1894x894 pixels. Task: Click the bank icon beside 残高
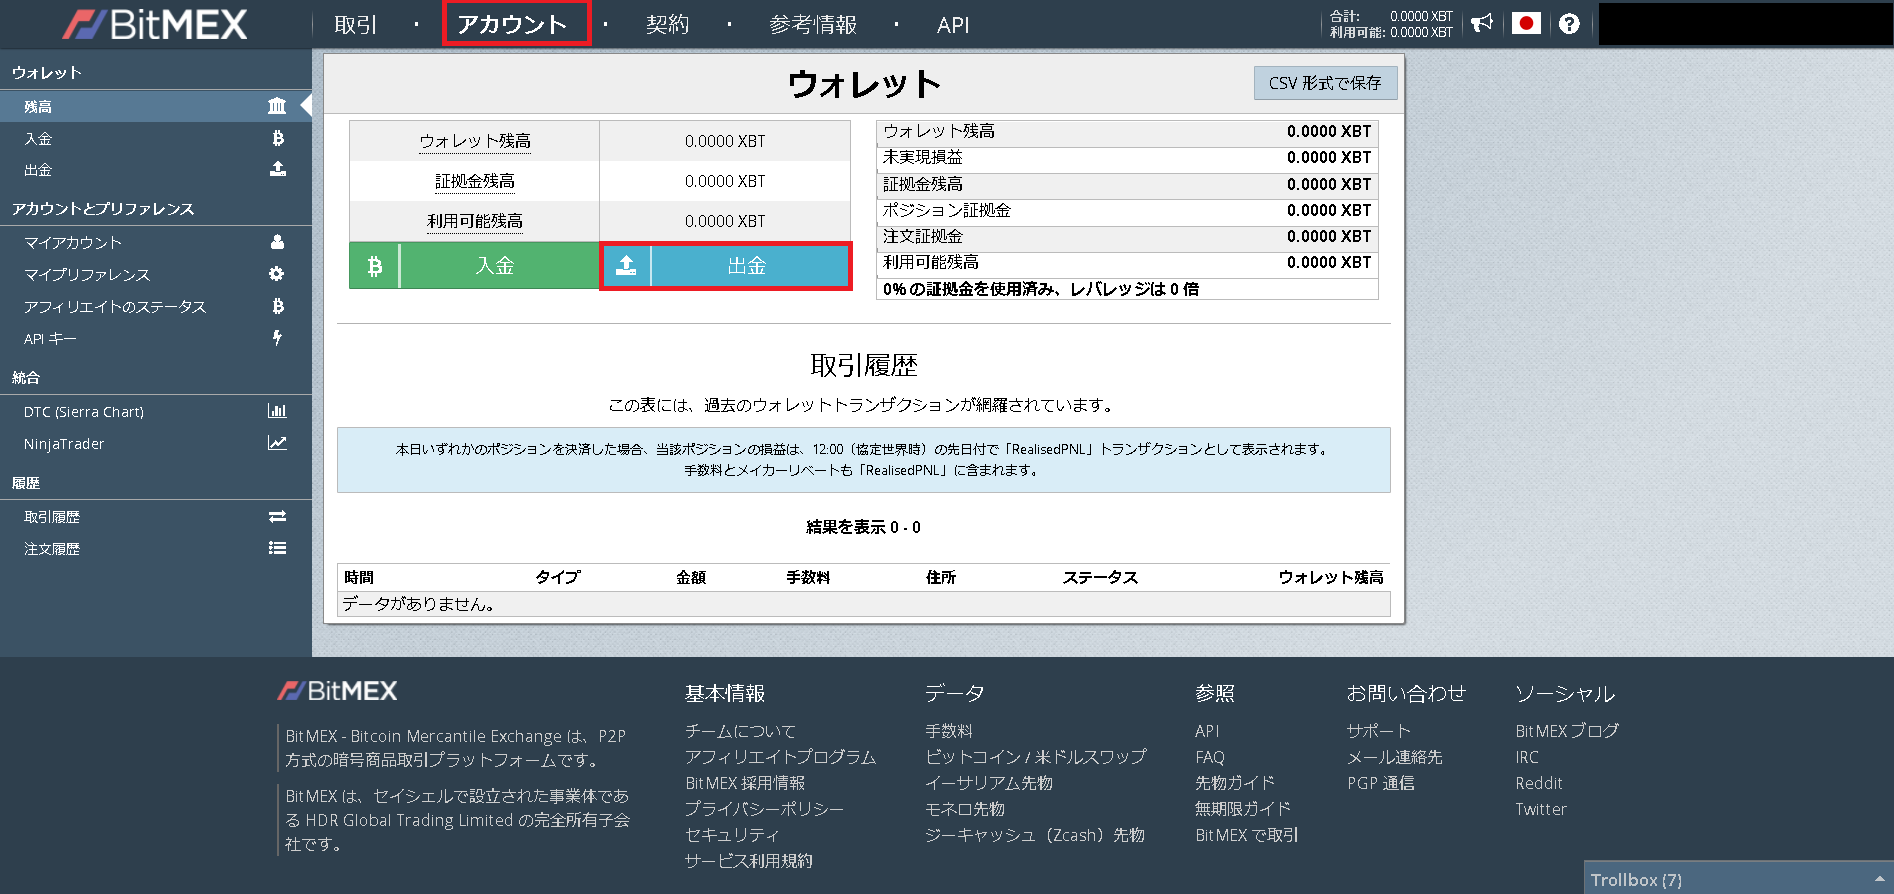coord(277,106)
